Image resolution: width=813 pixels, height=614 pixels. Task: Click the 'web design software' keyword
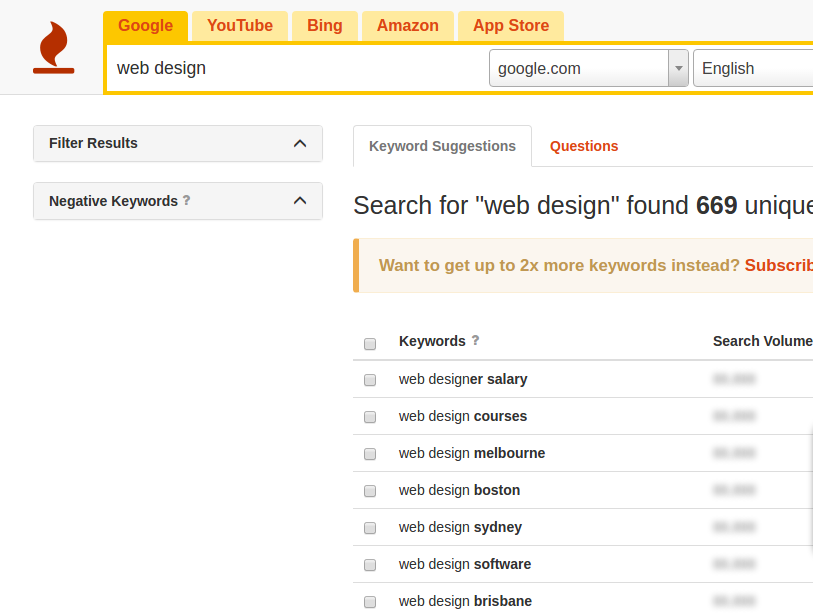pos(465,564)
